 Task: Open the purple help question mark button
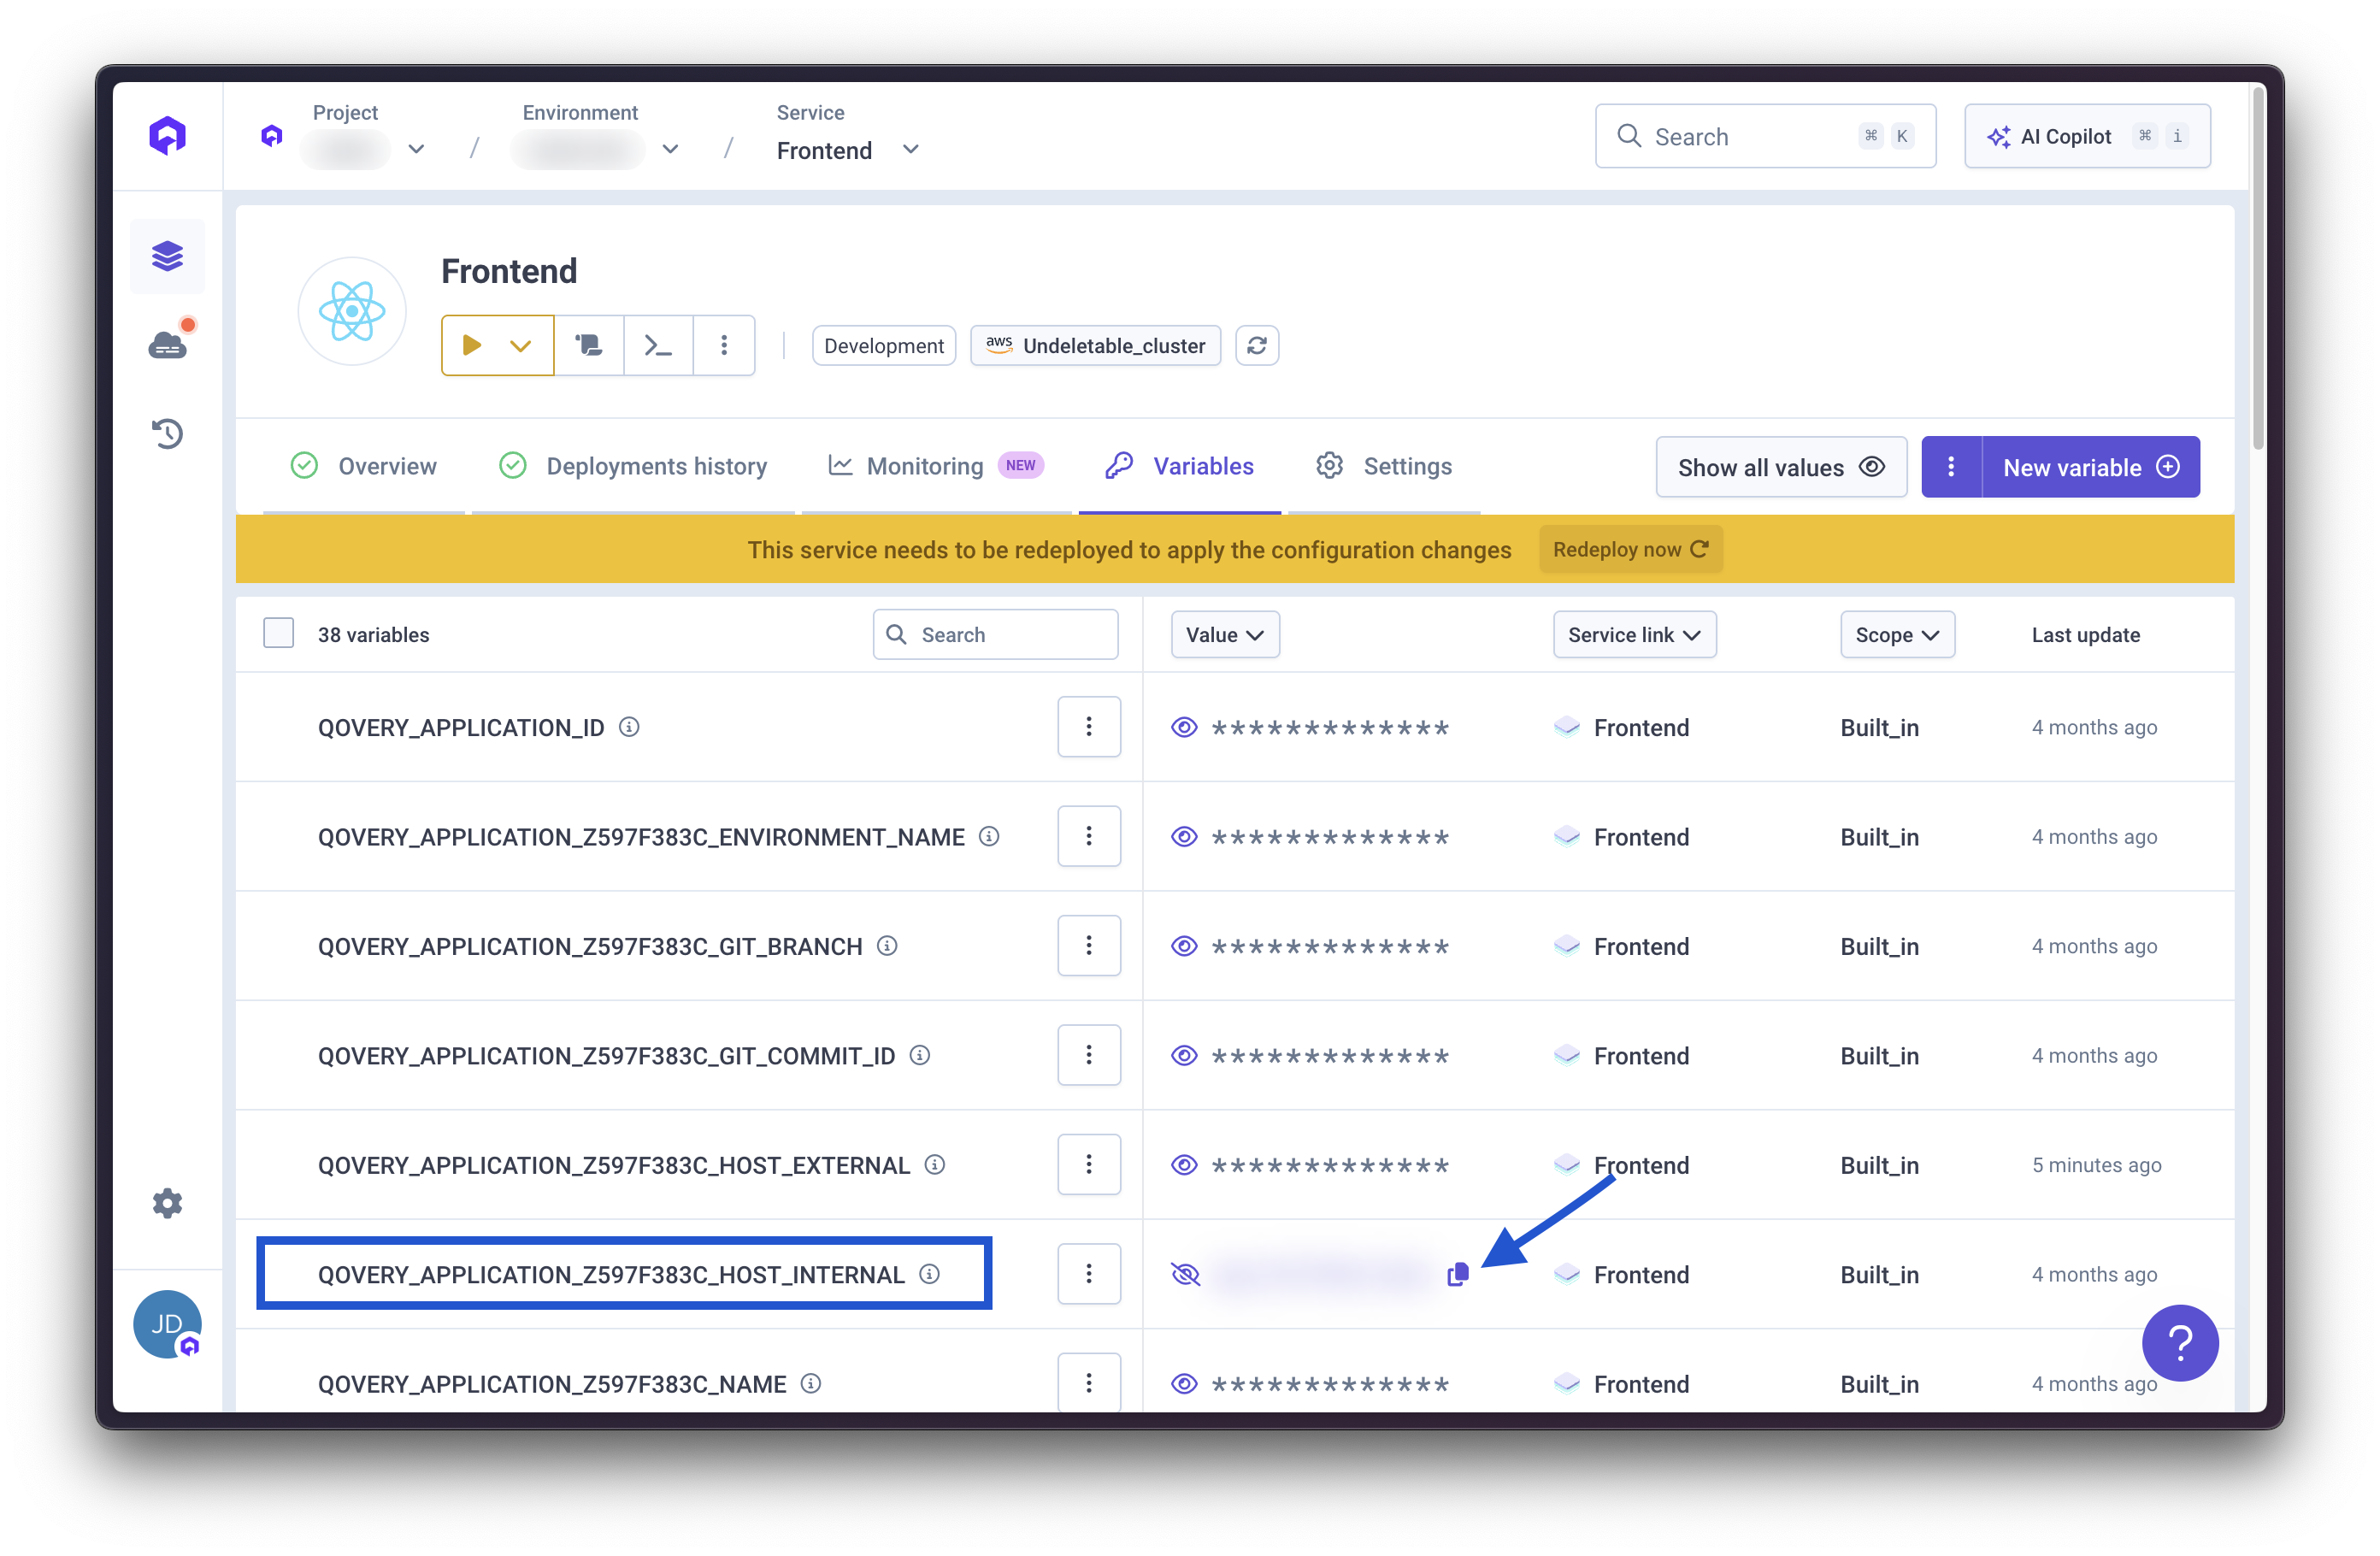[2179, 1342]
